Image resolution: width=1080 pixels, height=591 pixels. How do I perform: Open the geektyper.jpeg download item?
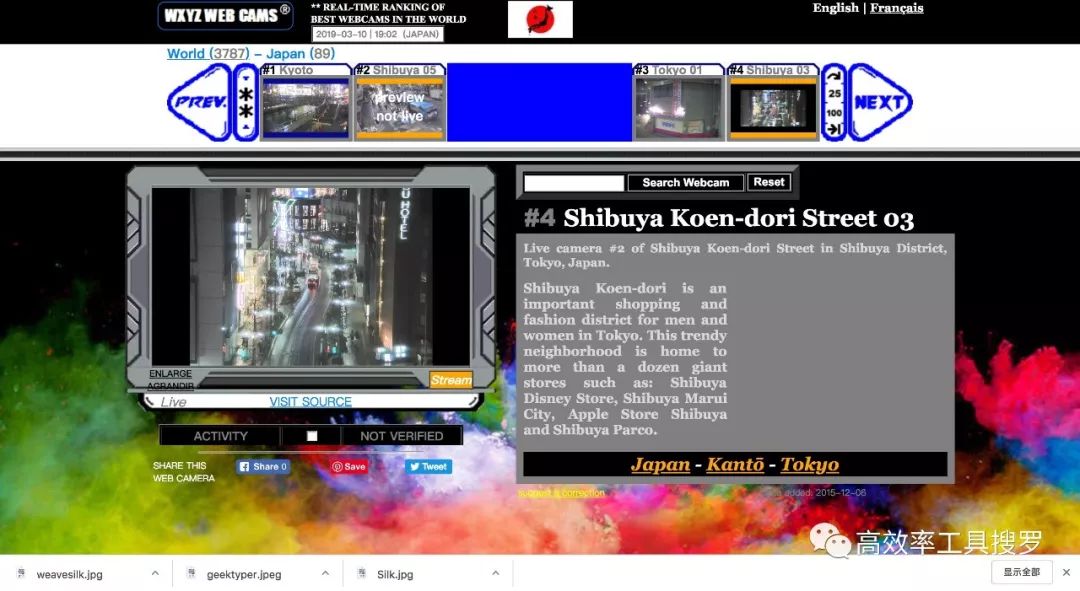244,574
